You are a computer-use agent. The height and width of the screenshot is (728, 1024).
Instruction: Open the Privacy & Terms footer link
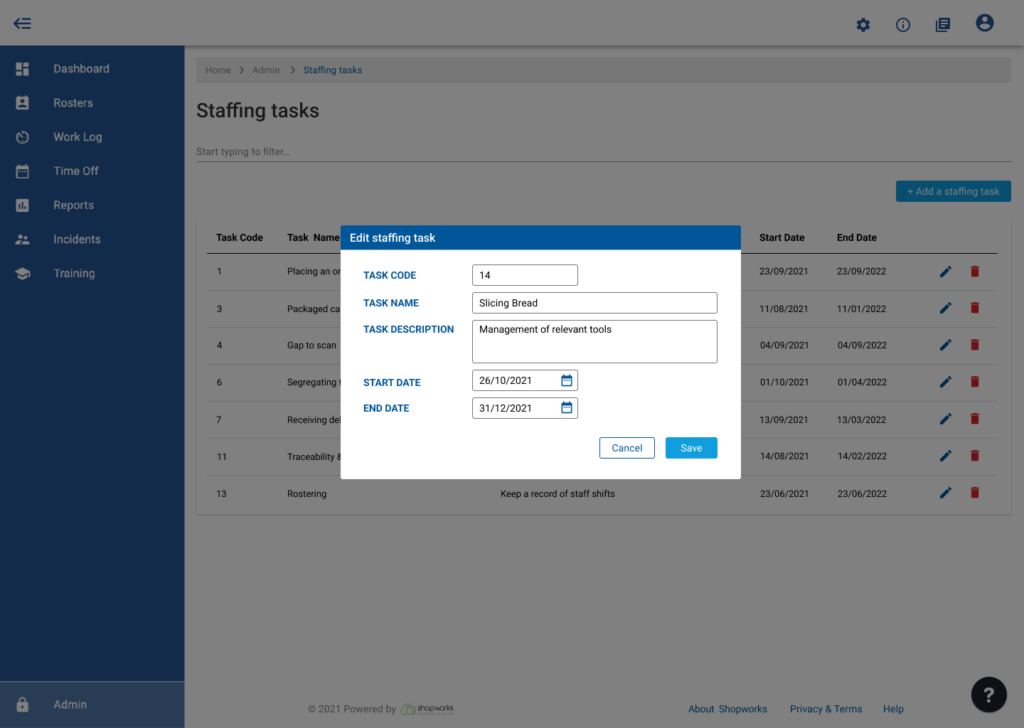pos(825,709)
